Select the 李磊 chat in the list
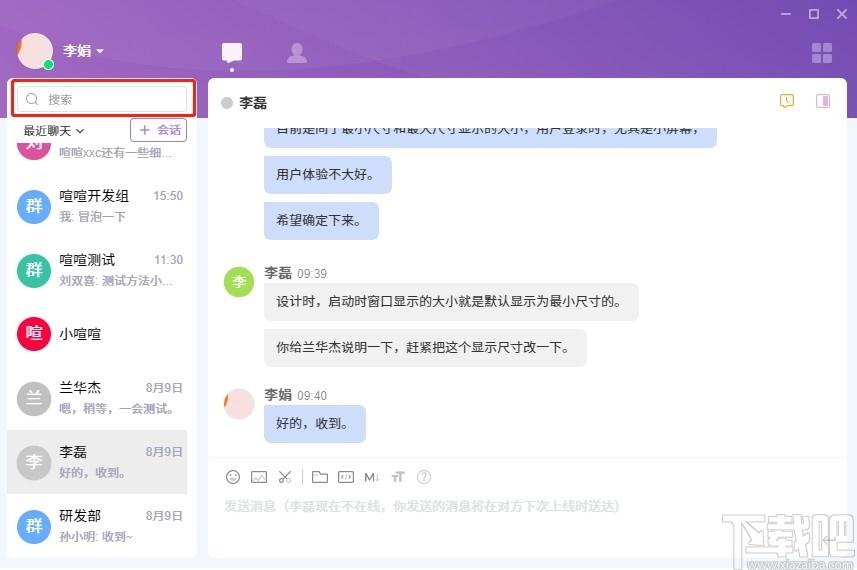The height and width of the screenshot is (570, 857). coord(97,462)
